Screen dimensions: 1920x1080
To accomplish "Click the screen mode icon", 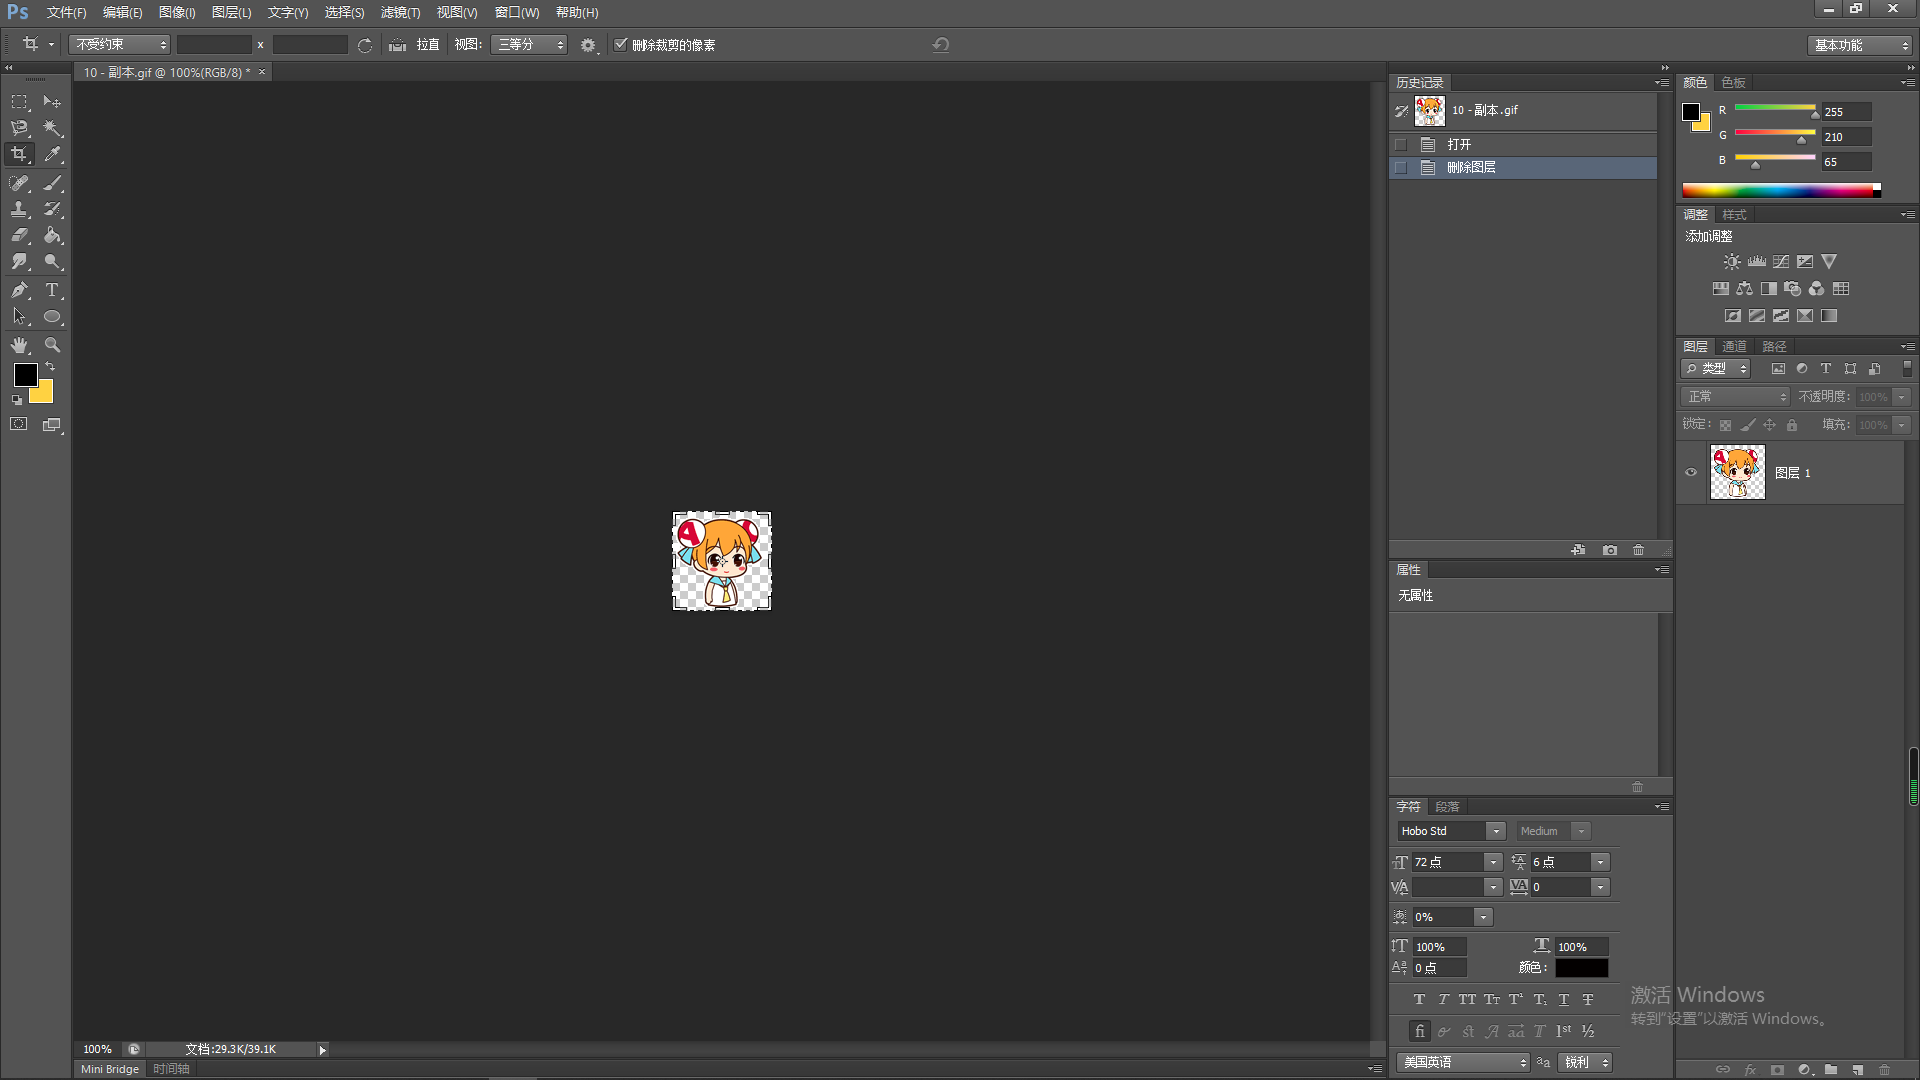I will coord(52,424).
